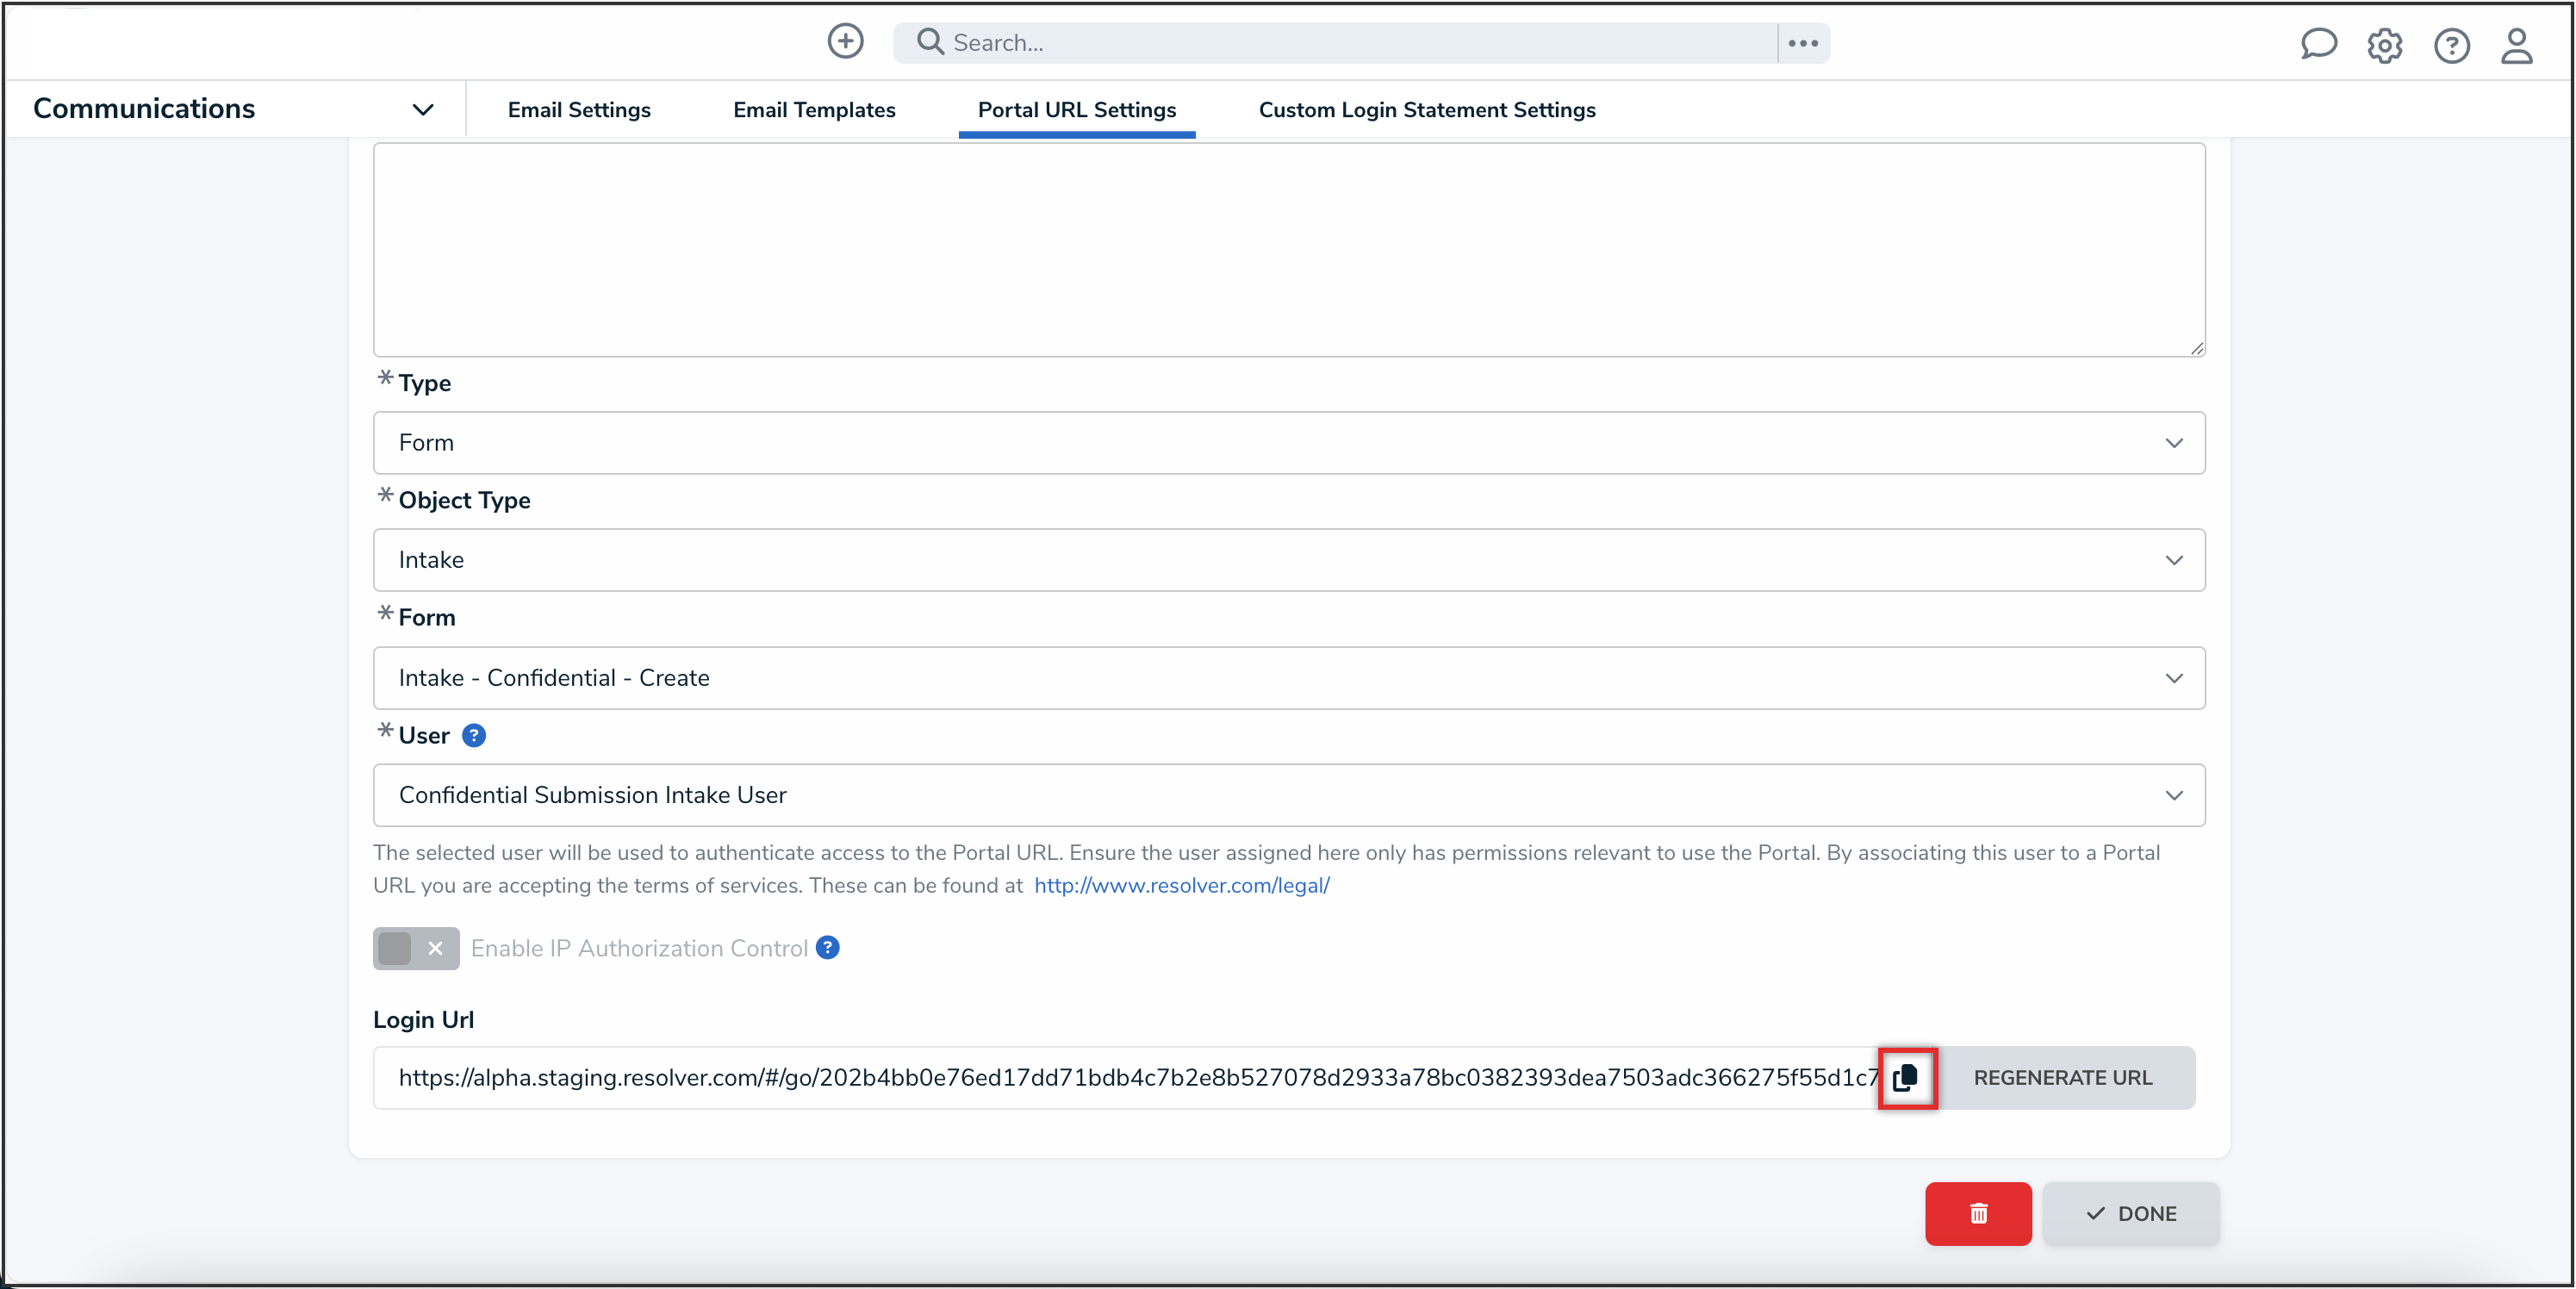Image resolution: width=2576 pixels, height=1289 pixels.
Task: Switch to the Email Templates tab
Action: pos(814,110)
